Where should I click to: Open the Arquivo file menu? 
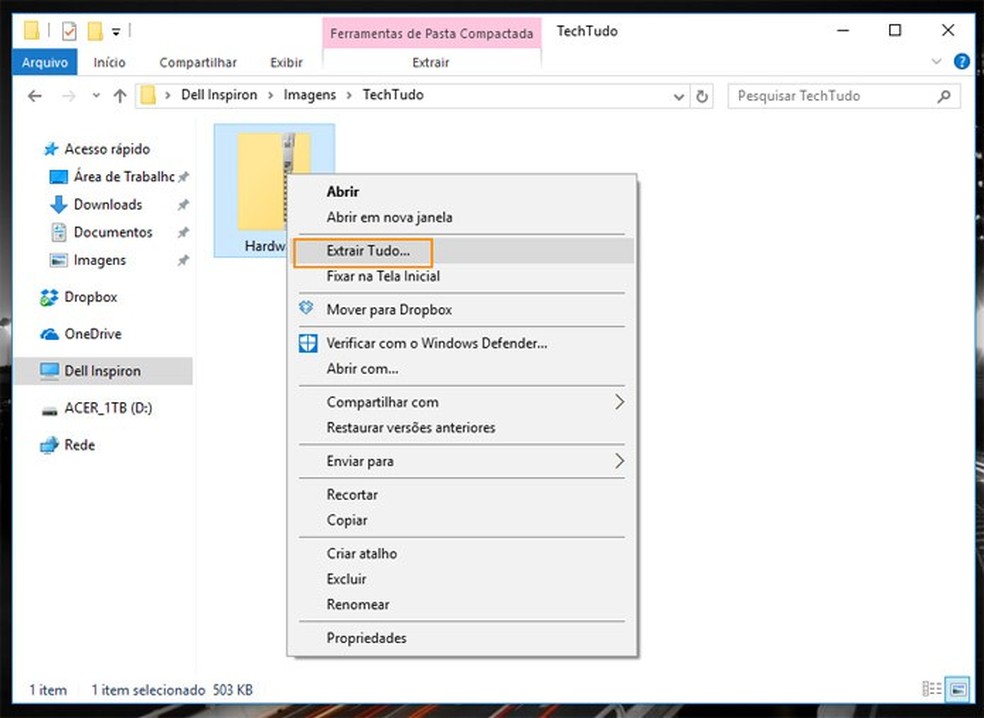(x=44, y=62)
